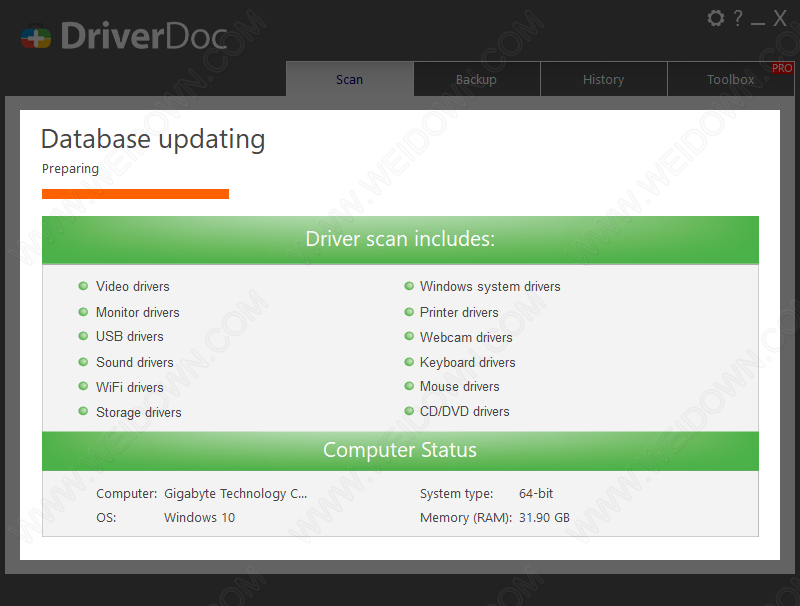The height and width of the screenshot is (606, 800).
Task: Click the 'Computer Status' banner
Action: (x=400, y=450)
